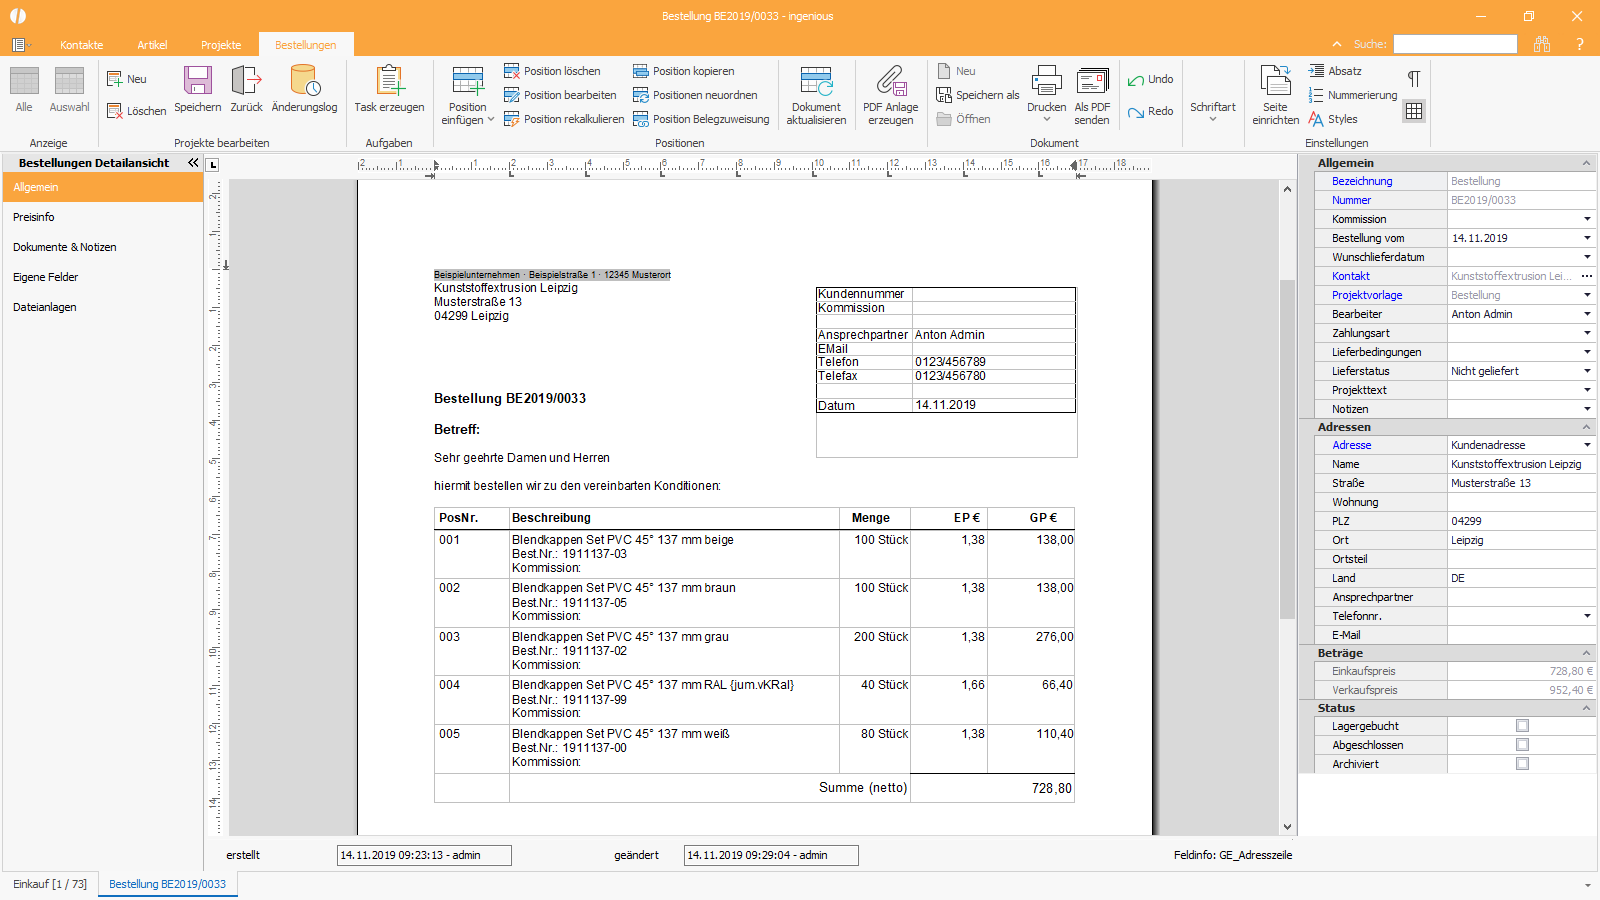Switch to Projekte ribbon tab
This screenshot has width=1600, height=900.
click(221, 45)
